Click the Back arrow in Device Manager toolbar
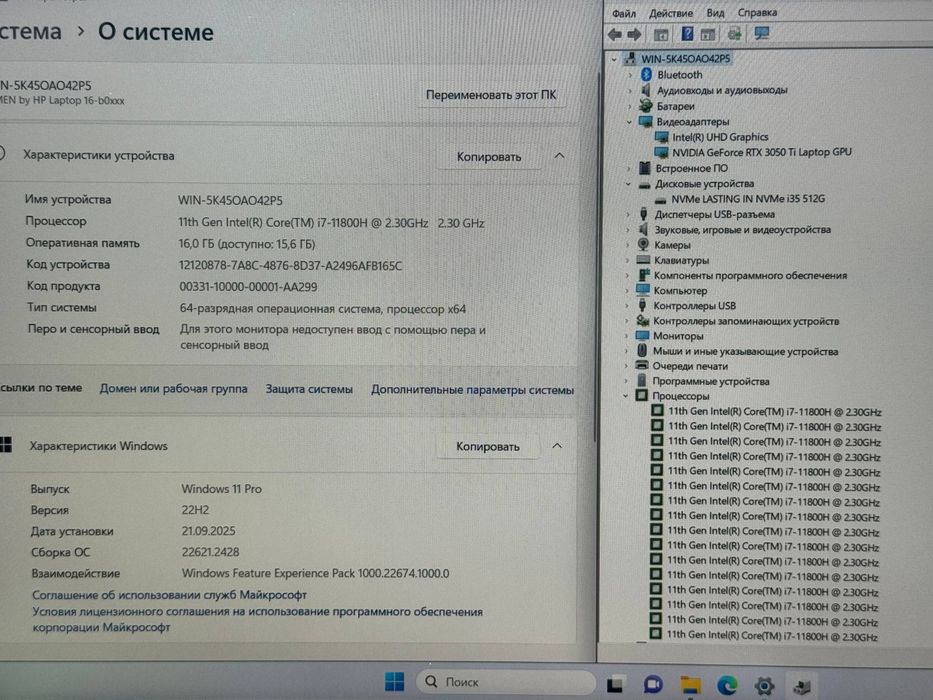 [615, 35]
